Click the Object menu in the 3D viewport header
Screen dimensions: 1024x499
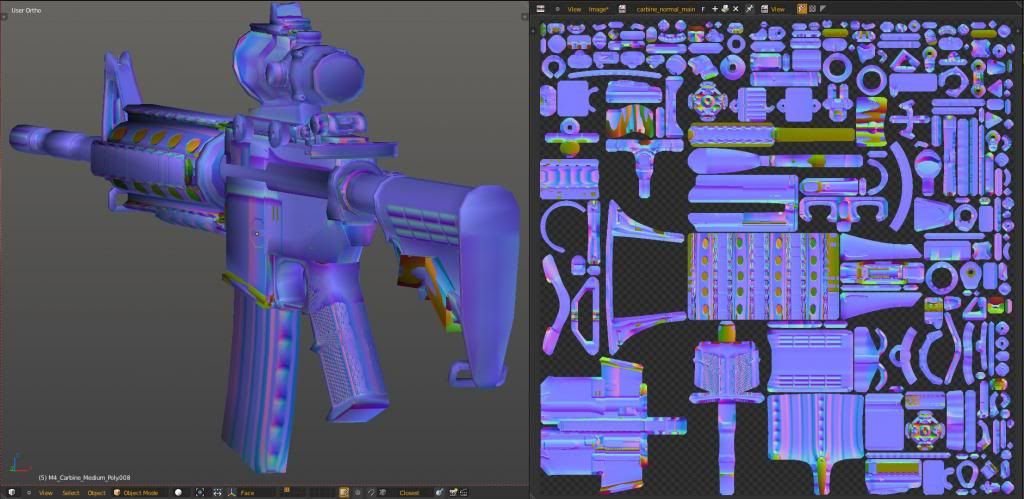point(96,492)
